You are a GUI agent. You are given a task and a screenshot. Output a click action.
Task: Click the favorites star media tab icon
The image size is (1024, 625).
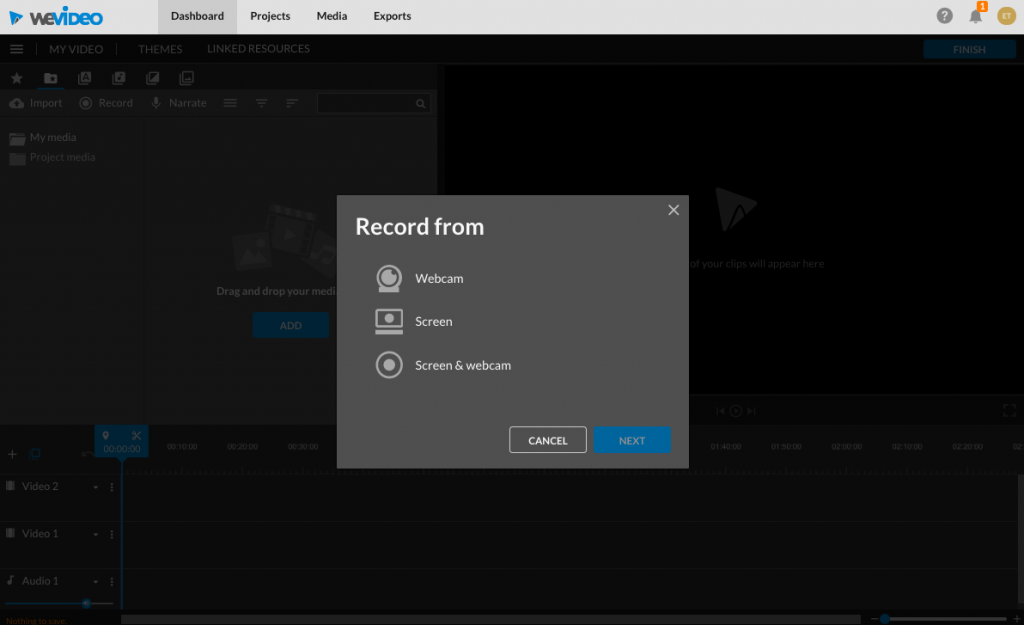pyautogui.click(x=16, y=78)
